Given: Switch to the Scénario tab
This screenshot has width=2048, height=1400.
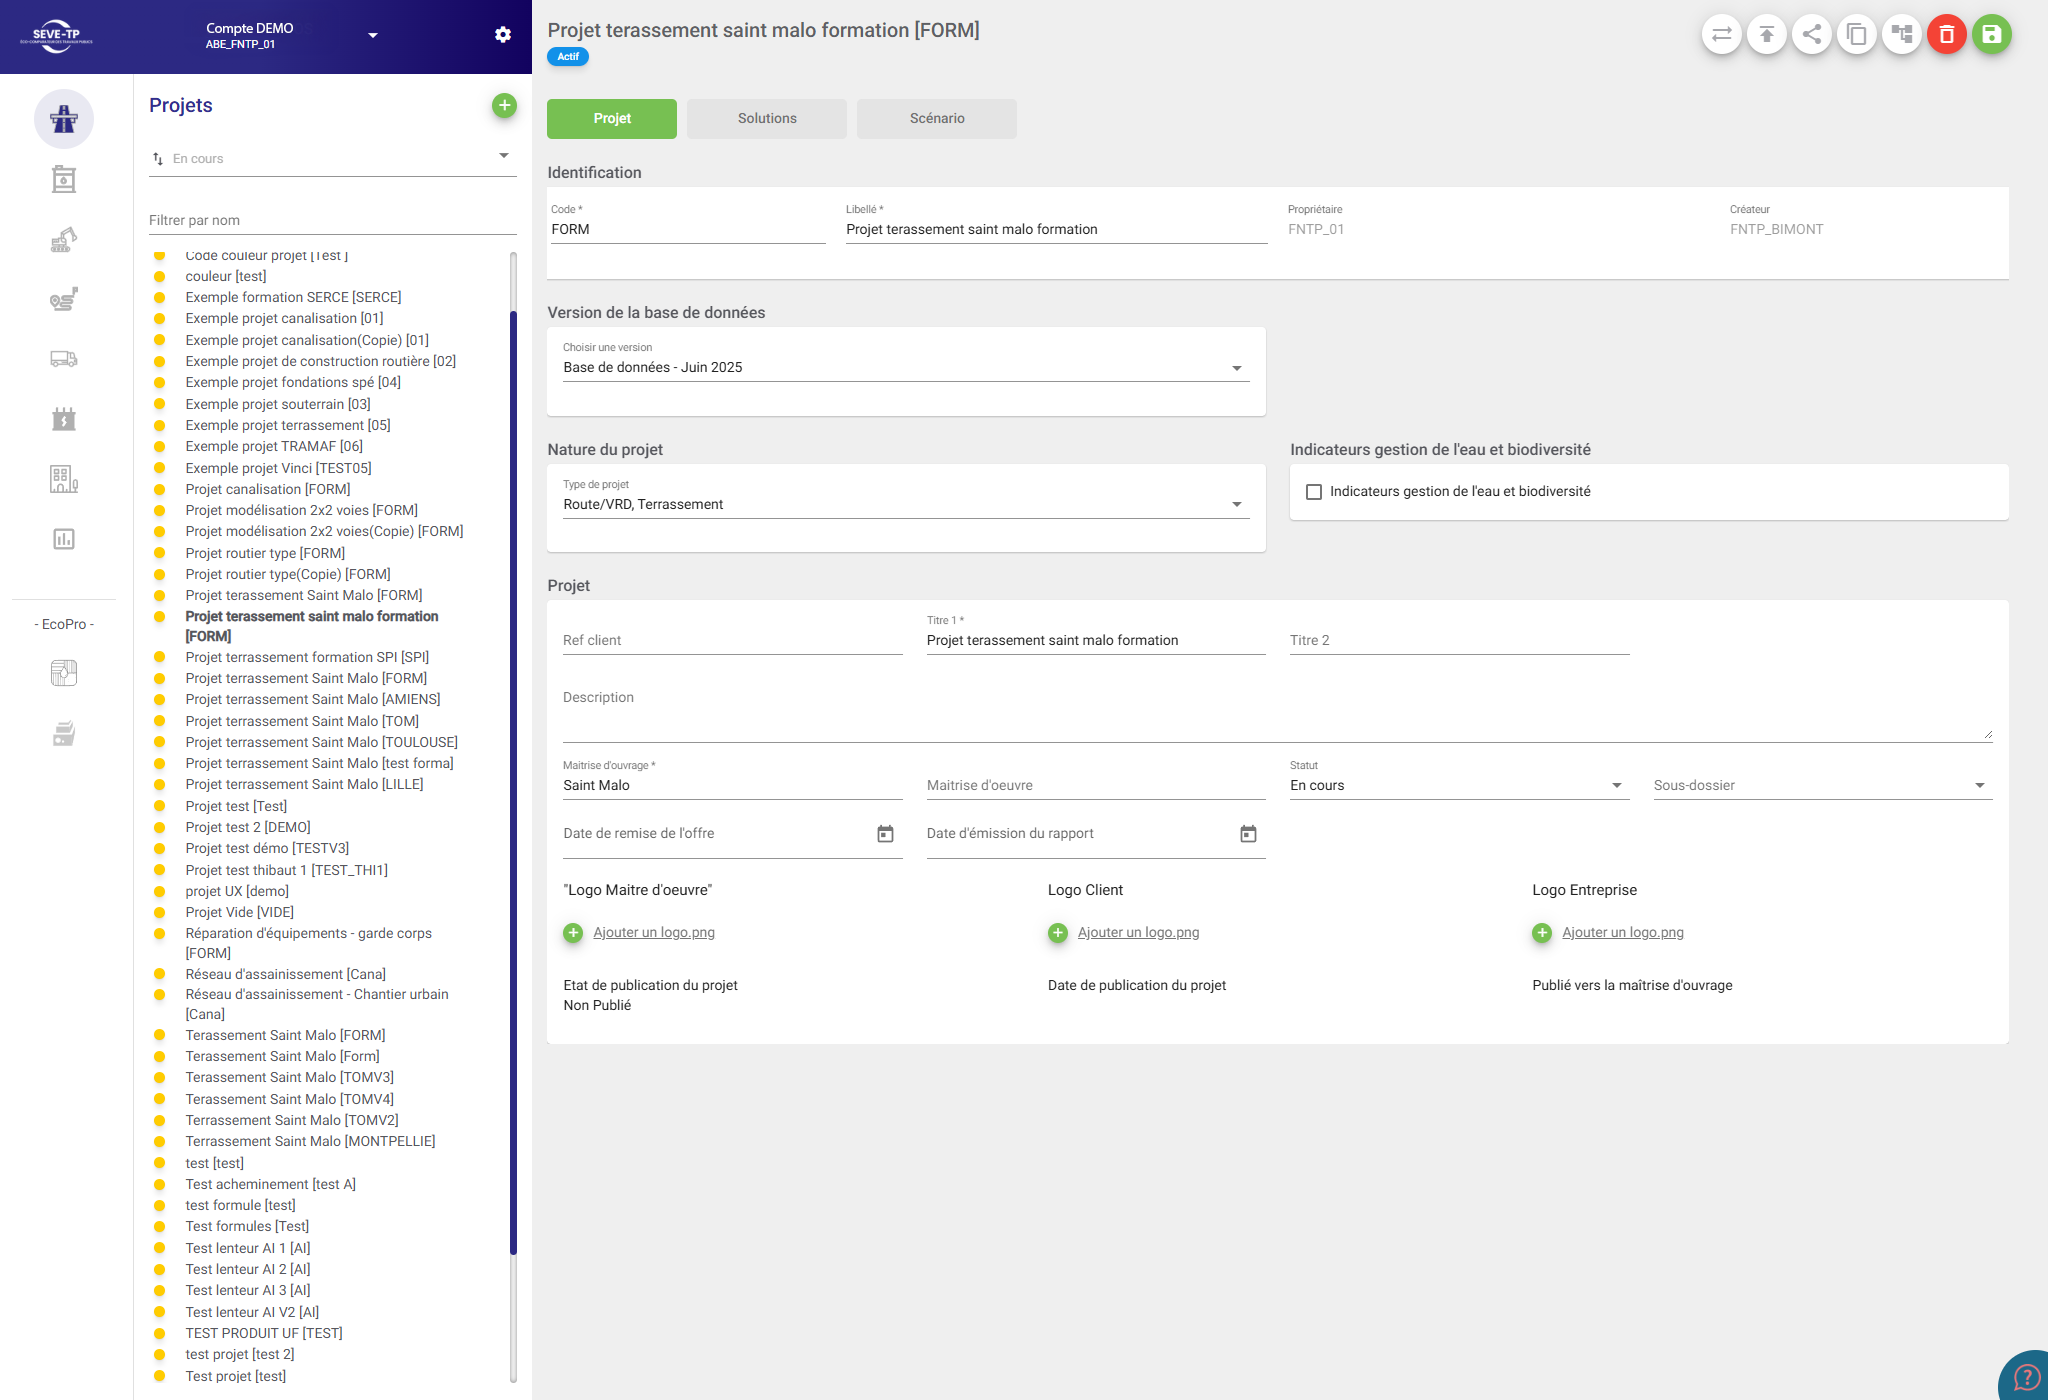Looking at the screenshot, I should point(937,118).
